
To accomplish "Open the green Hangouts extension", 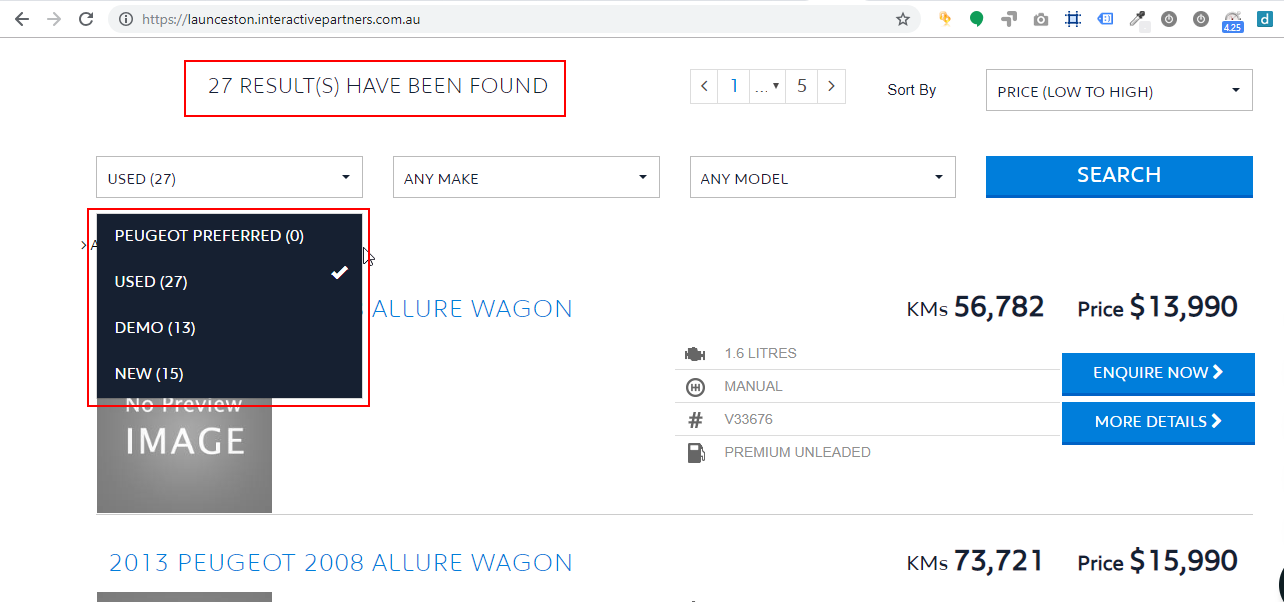I will pyautogui.click(x=976, y=19).
